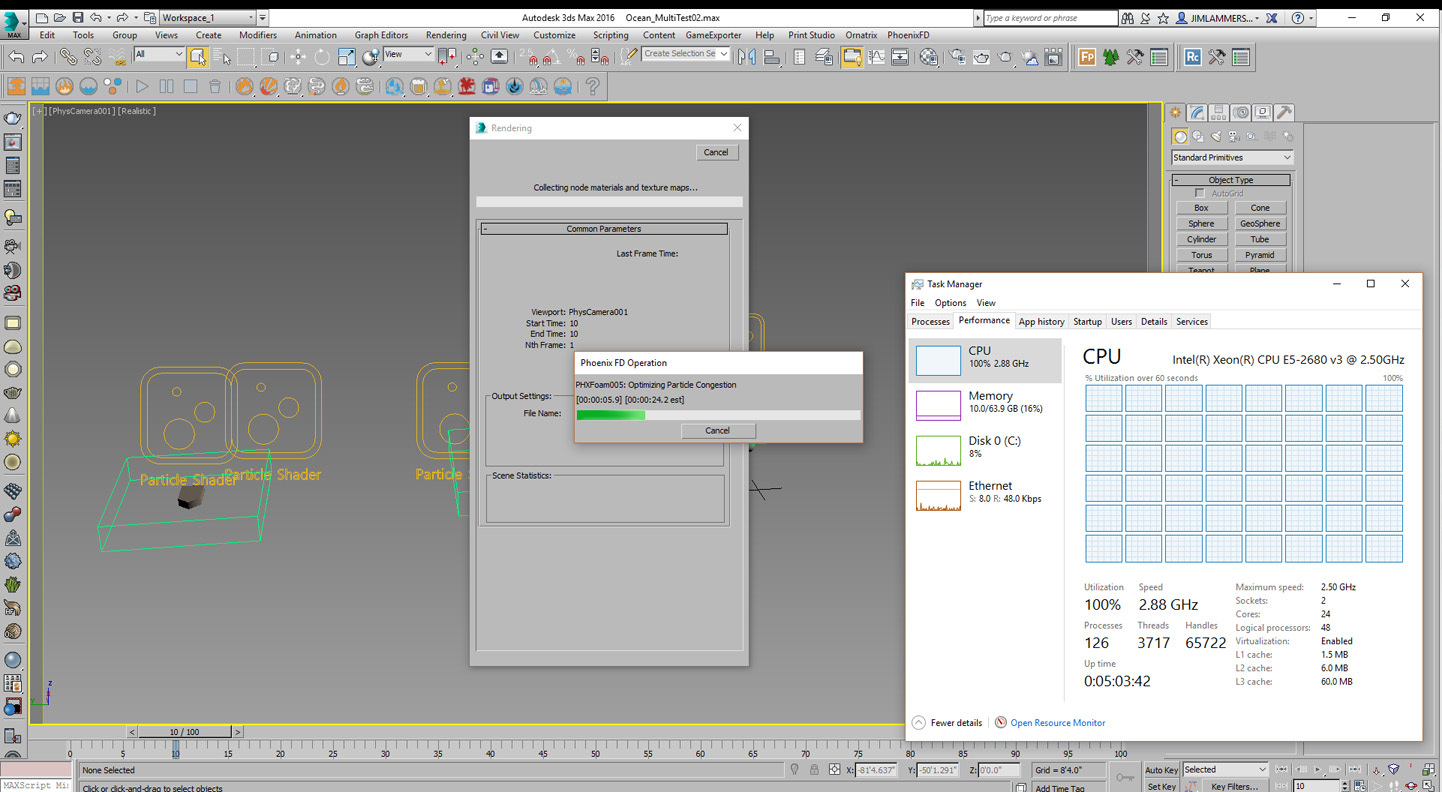Viewport: 1442px width, 792px height.
Task: Open the Display command panel tab
Action: coord(1263,112)
